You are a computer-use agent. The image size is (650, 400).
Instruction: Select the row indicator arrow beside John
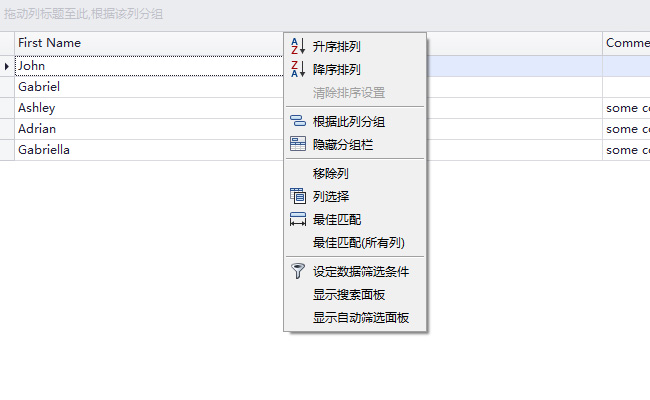[7, 66]
